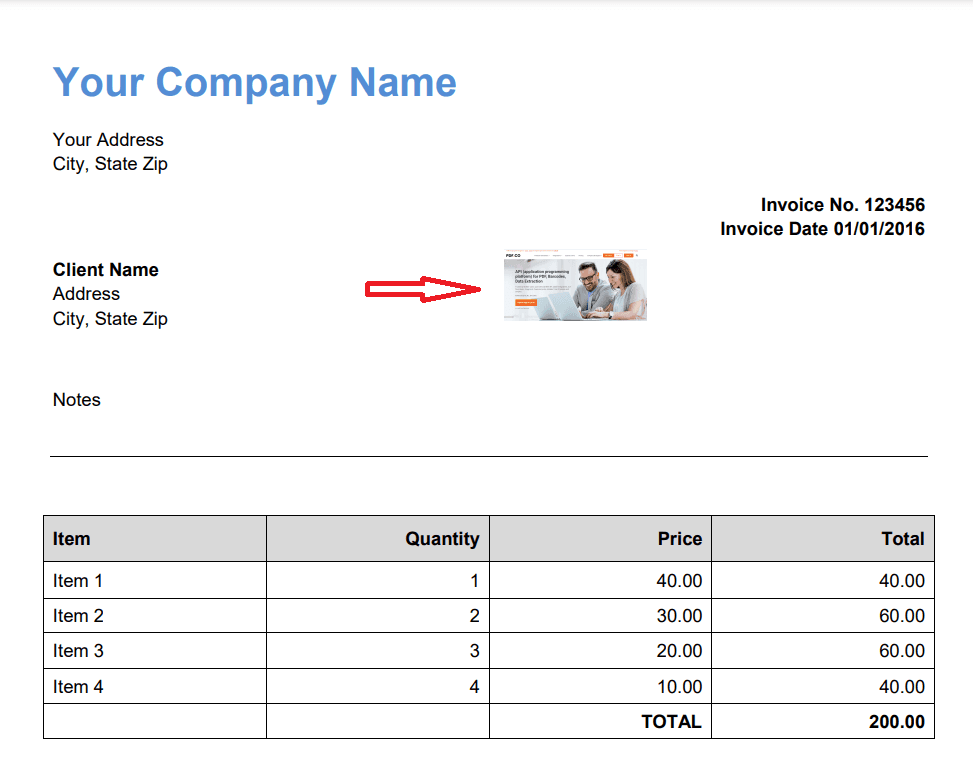Click the grand total amount 200.00

point(896,722)
